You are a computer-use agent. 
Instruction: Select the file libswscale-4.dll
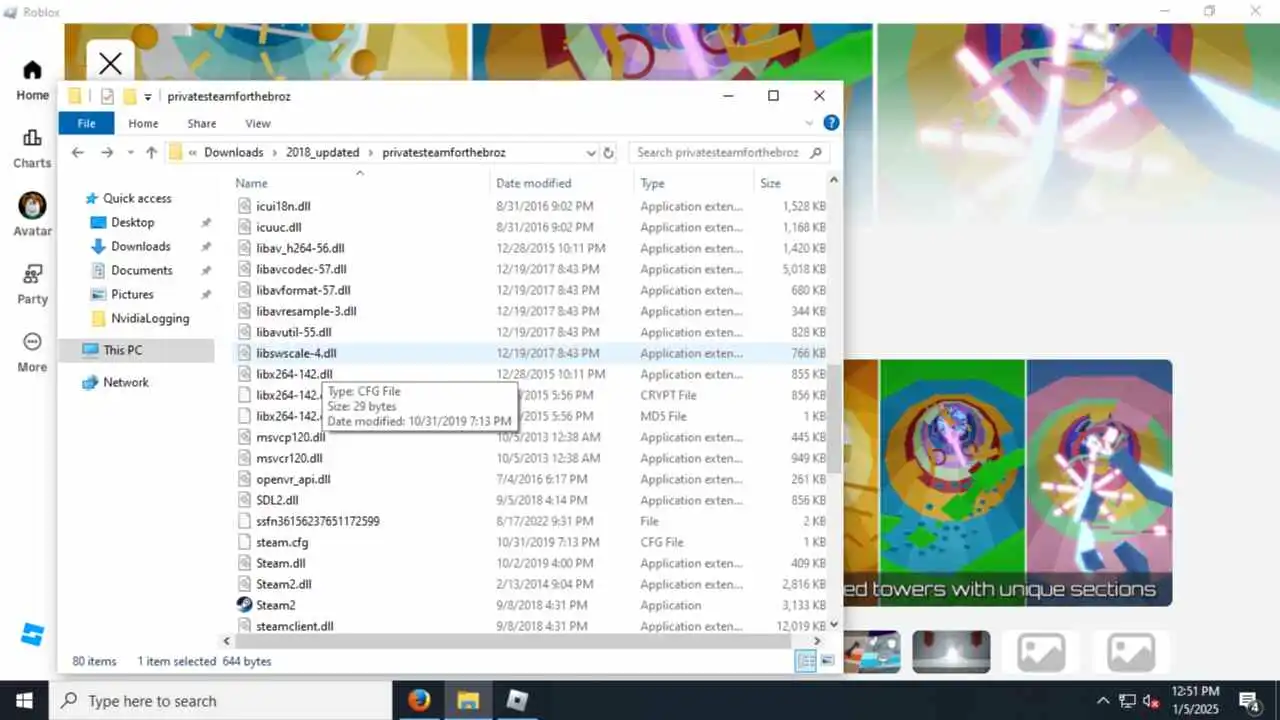click(296, 353)
